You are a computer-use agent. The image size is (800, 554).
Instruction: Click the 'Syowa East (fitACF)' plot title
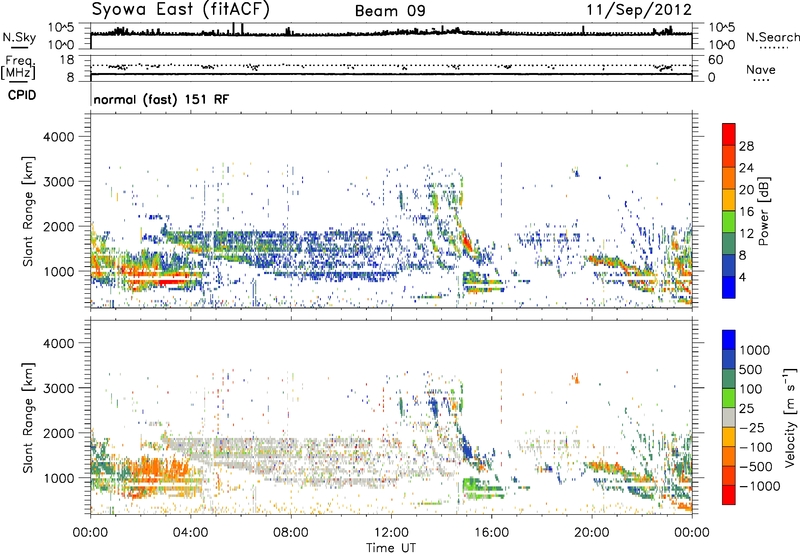[181, 9]
